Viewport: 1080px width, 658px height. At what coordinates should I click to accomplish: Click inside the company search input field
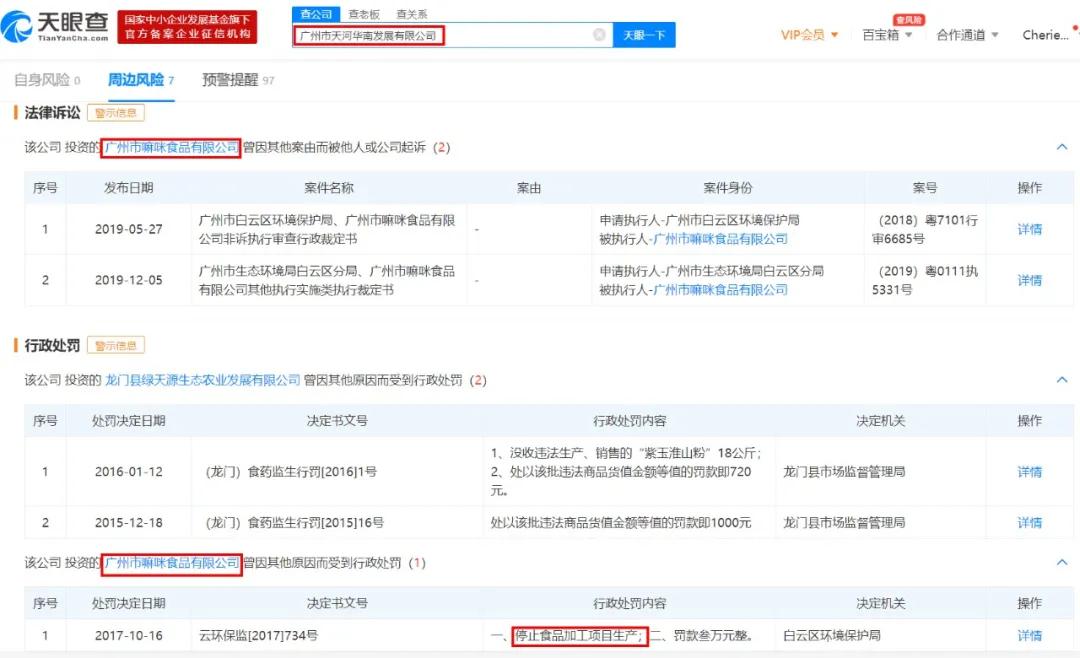pyautogui.click(x=440, y=34)
